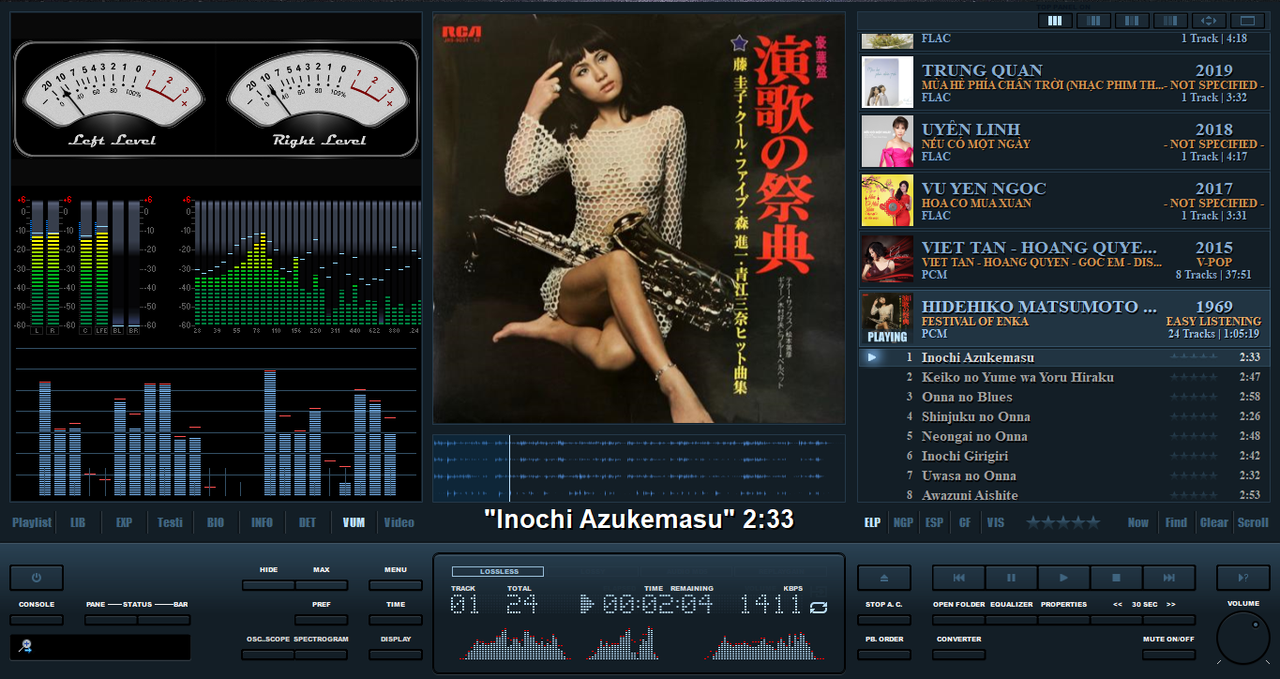Toggle the OSC.SCOPE button

coord(268,655)
